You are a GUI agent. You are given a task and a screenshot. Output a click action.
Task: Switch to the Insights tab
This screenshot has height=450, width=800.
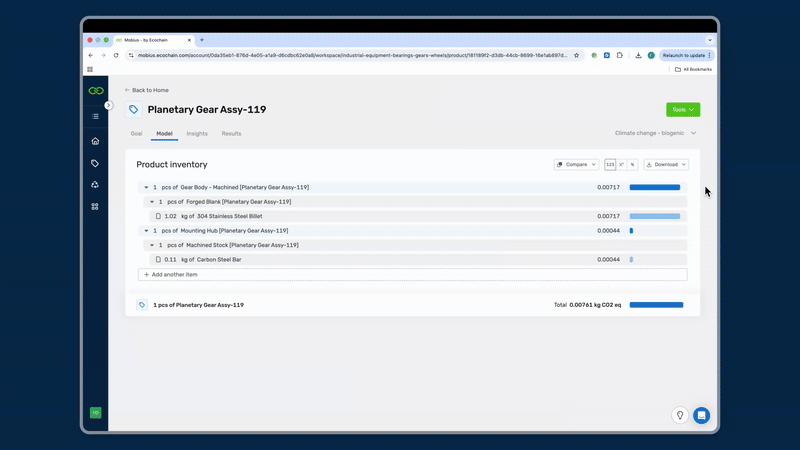coord(197,133)
